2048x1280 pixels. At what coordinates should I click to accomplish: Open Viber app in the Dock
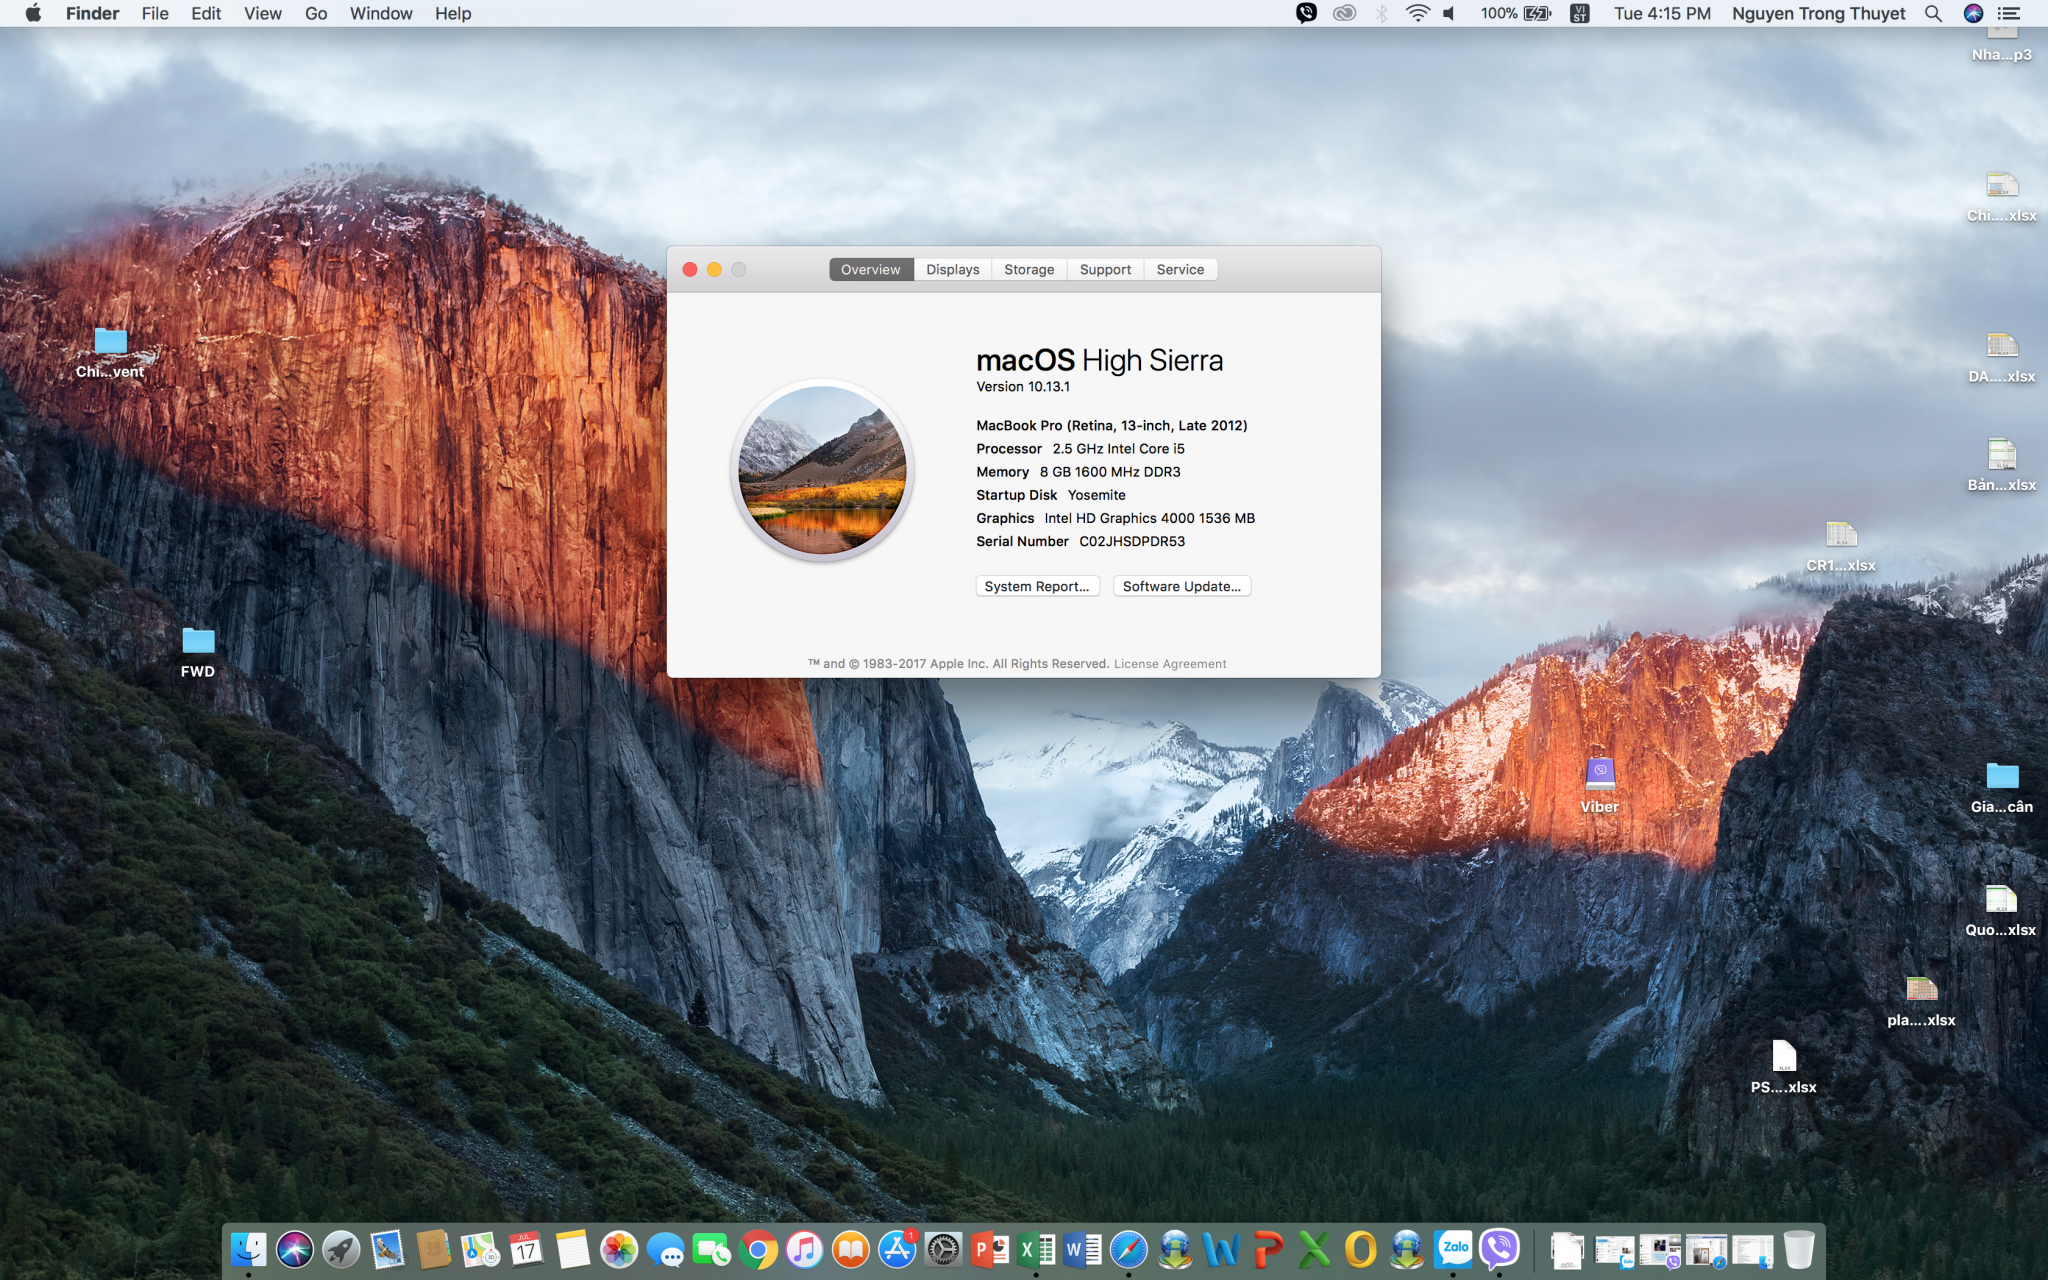[x=1499, y=1249]
